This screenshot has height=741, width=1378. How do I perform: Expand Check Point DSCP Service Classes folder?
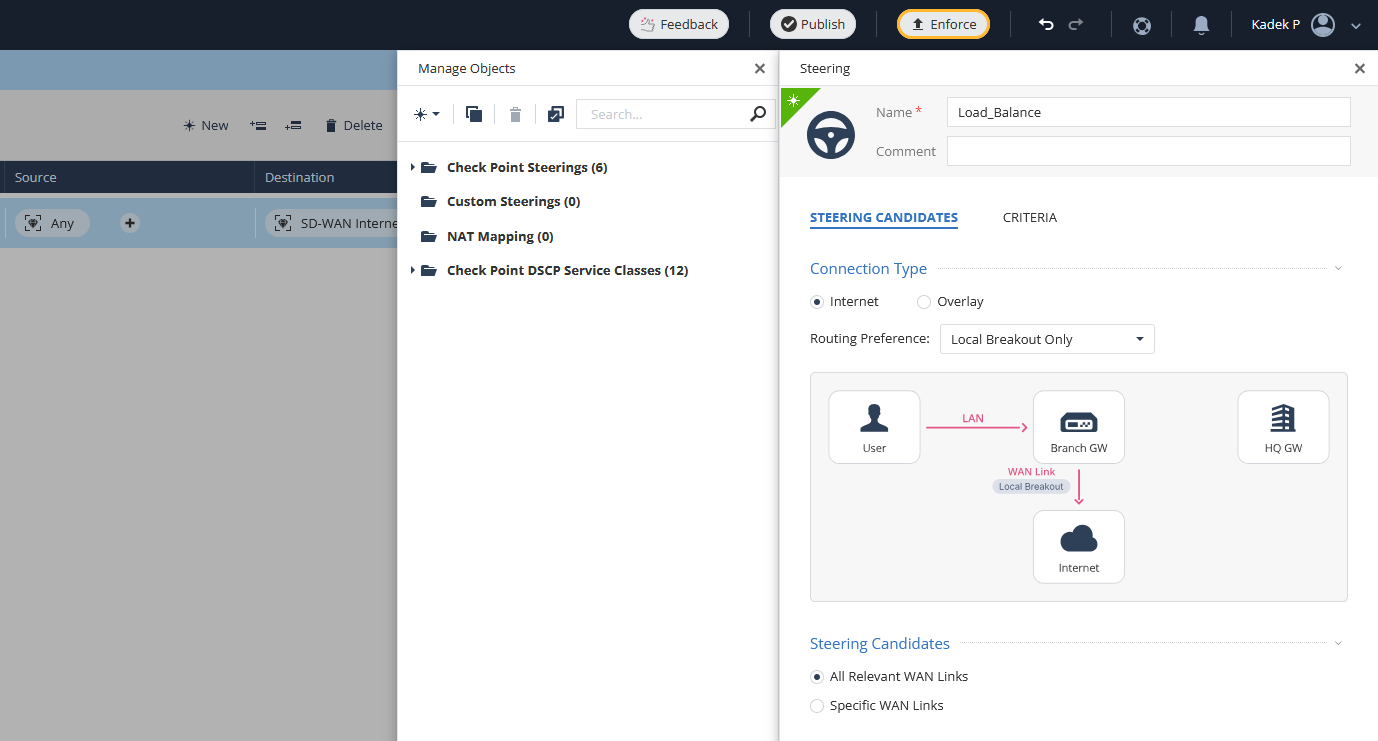coord(413,270)
